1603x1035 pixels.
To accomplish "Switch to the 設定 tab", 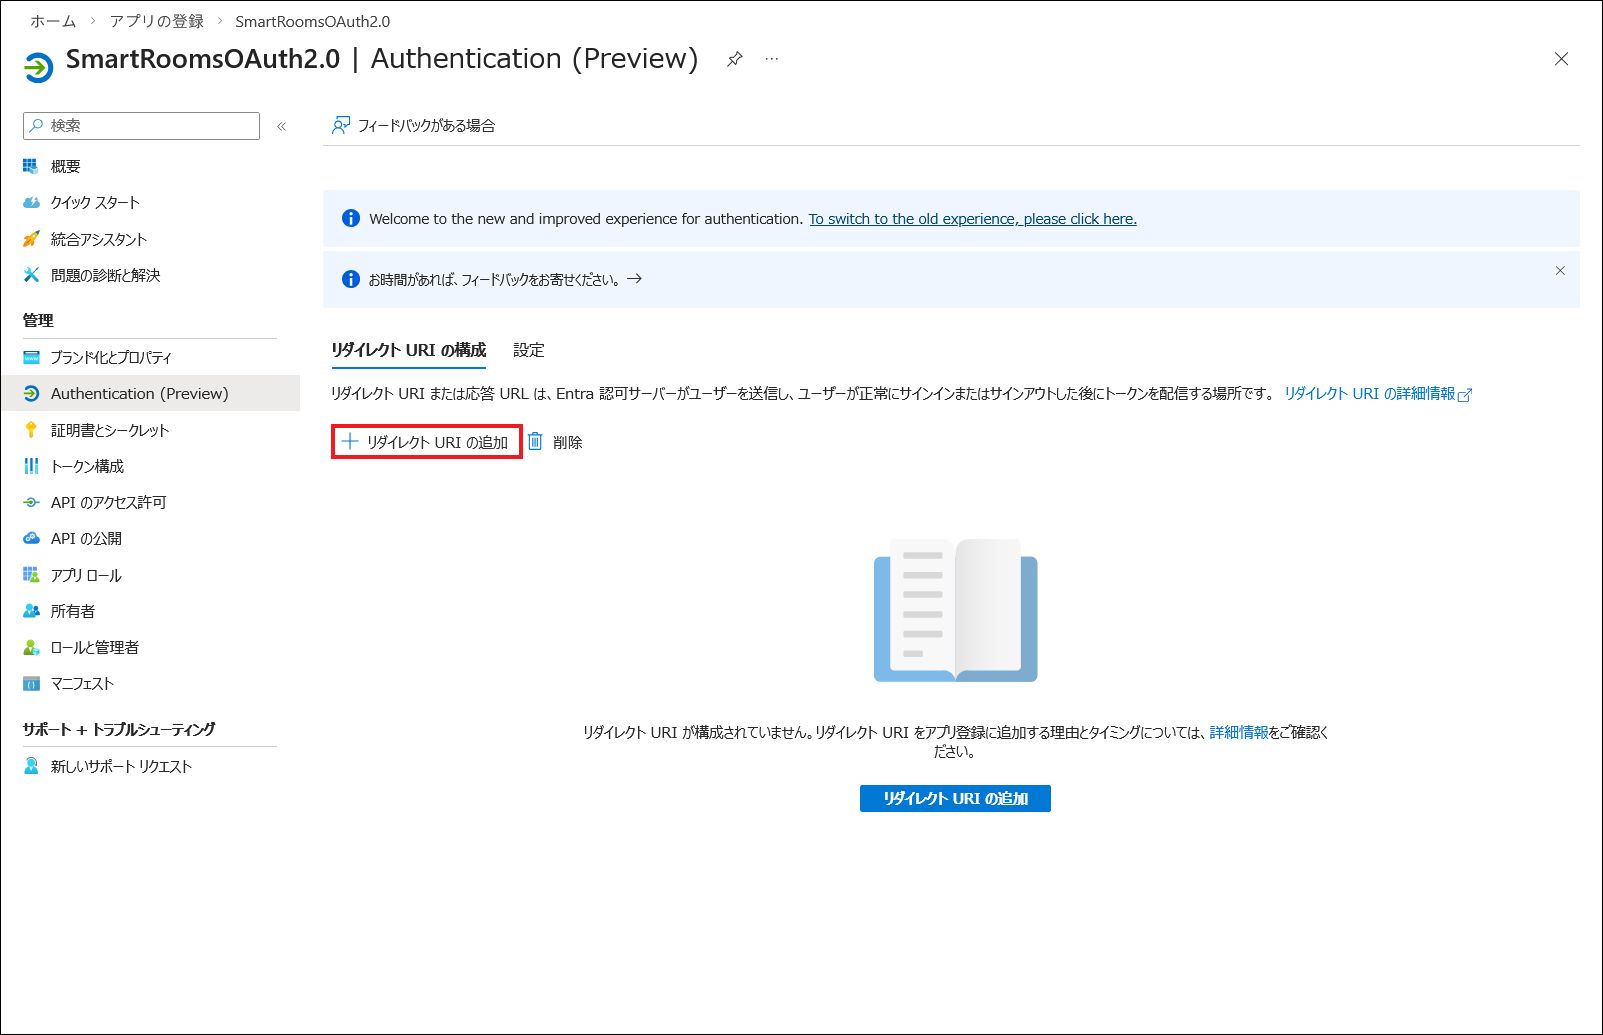I will pos(528,350).
